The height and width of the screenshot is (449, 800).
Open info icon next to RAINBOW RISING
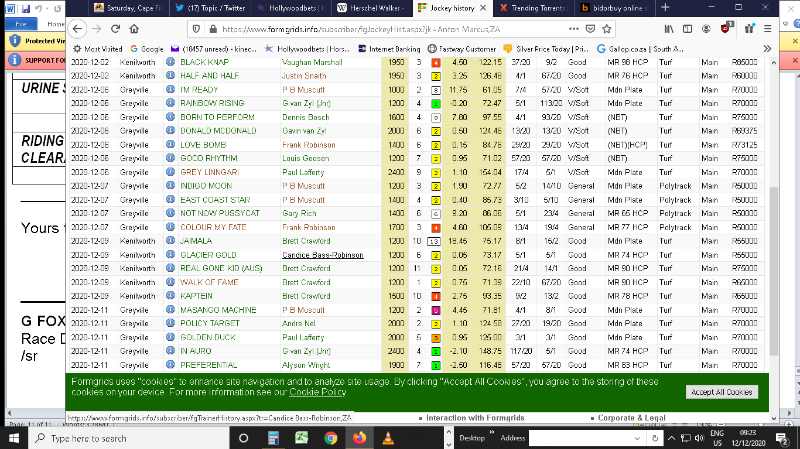(169, 103)
